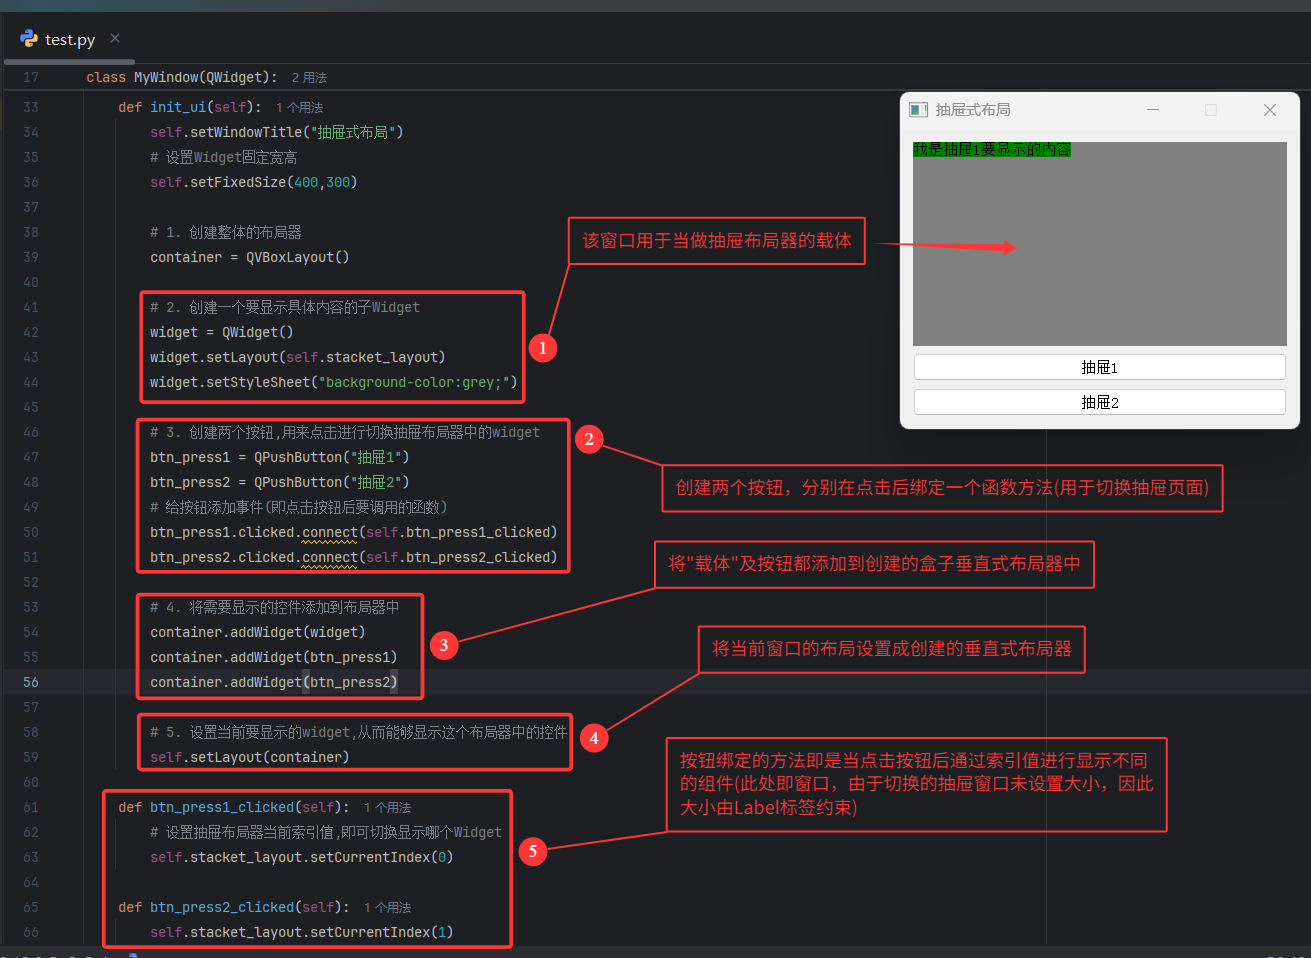
Task: Click the comment '# 给按钮添加事件(即点击按钮后要调用的函数)'
Action: point(299,507)
